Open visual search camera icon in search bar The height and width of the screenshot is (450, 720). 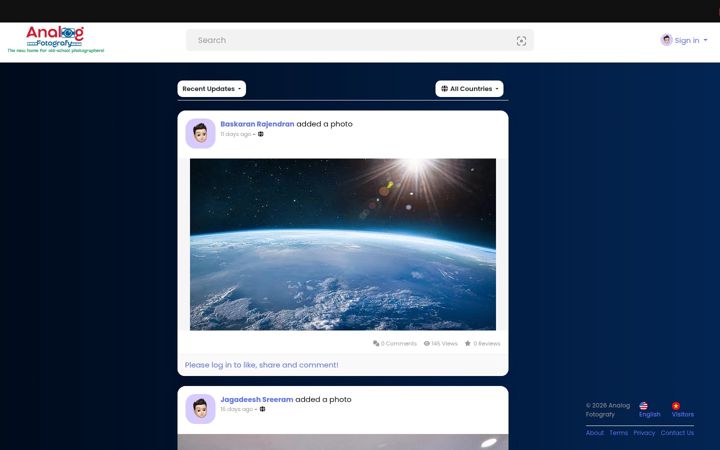tap(521, 41)
